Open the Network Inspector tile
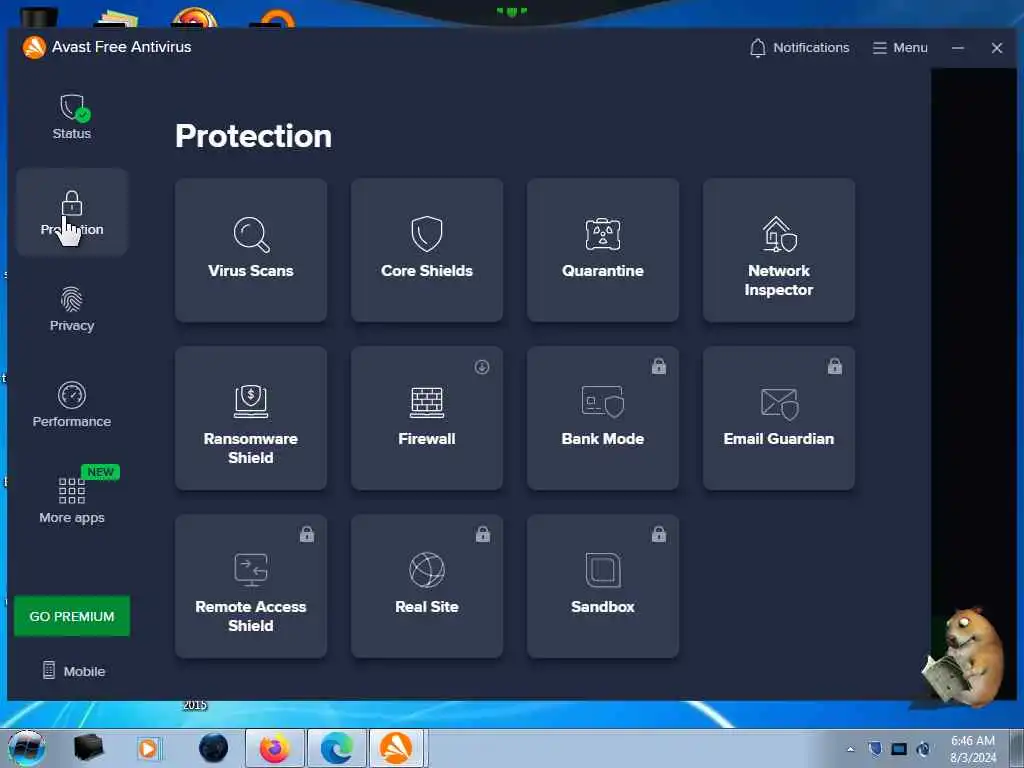This screenshot has height=768, width=1024. (x=779, y=250)
